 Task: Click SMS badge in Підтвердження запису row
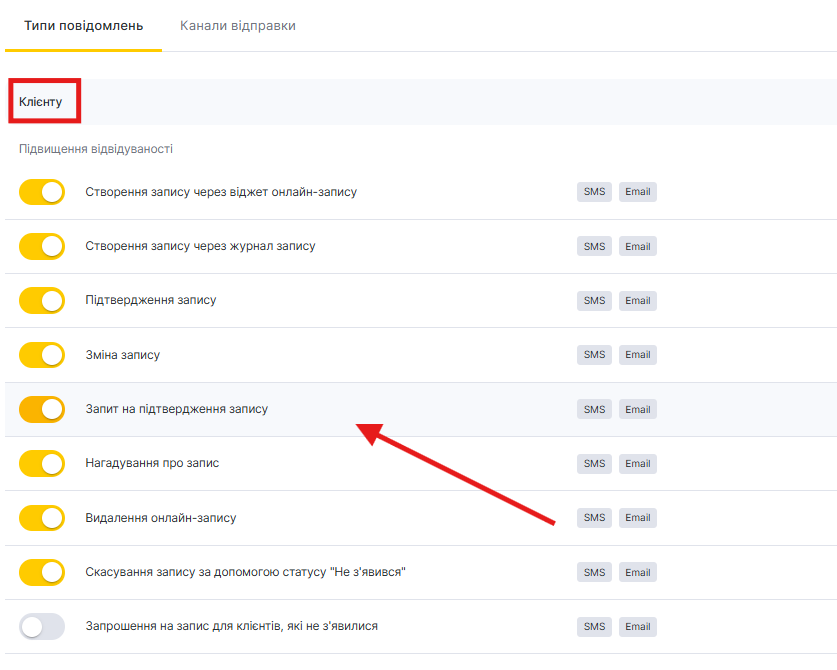point(594,301)
